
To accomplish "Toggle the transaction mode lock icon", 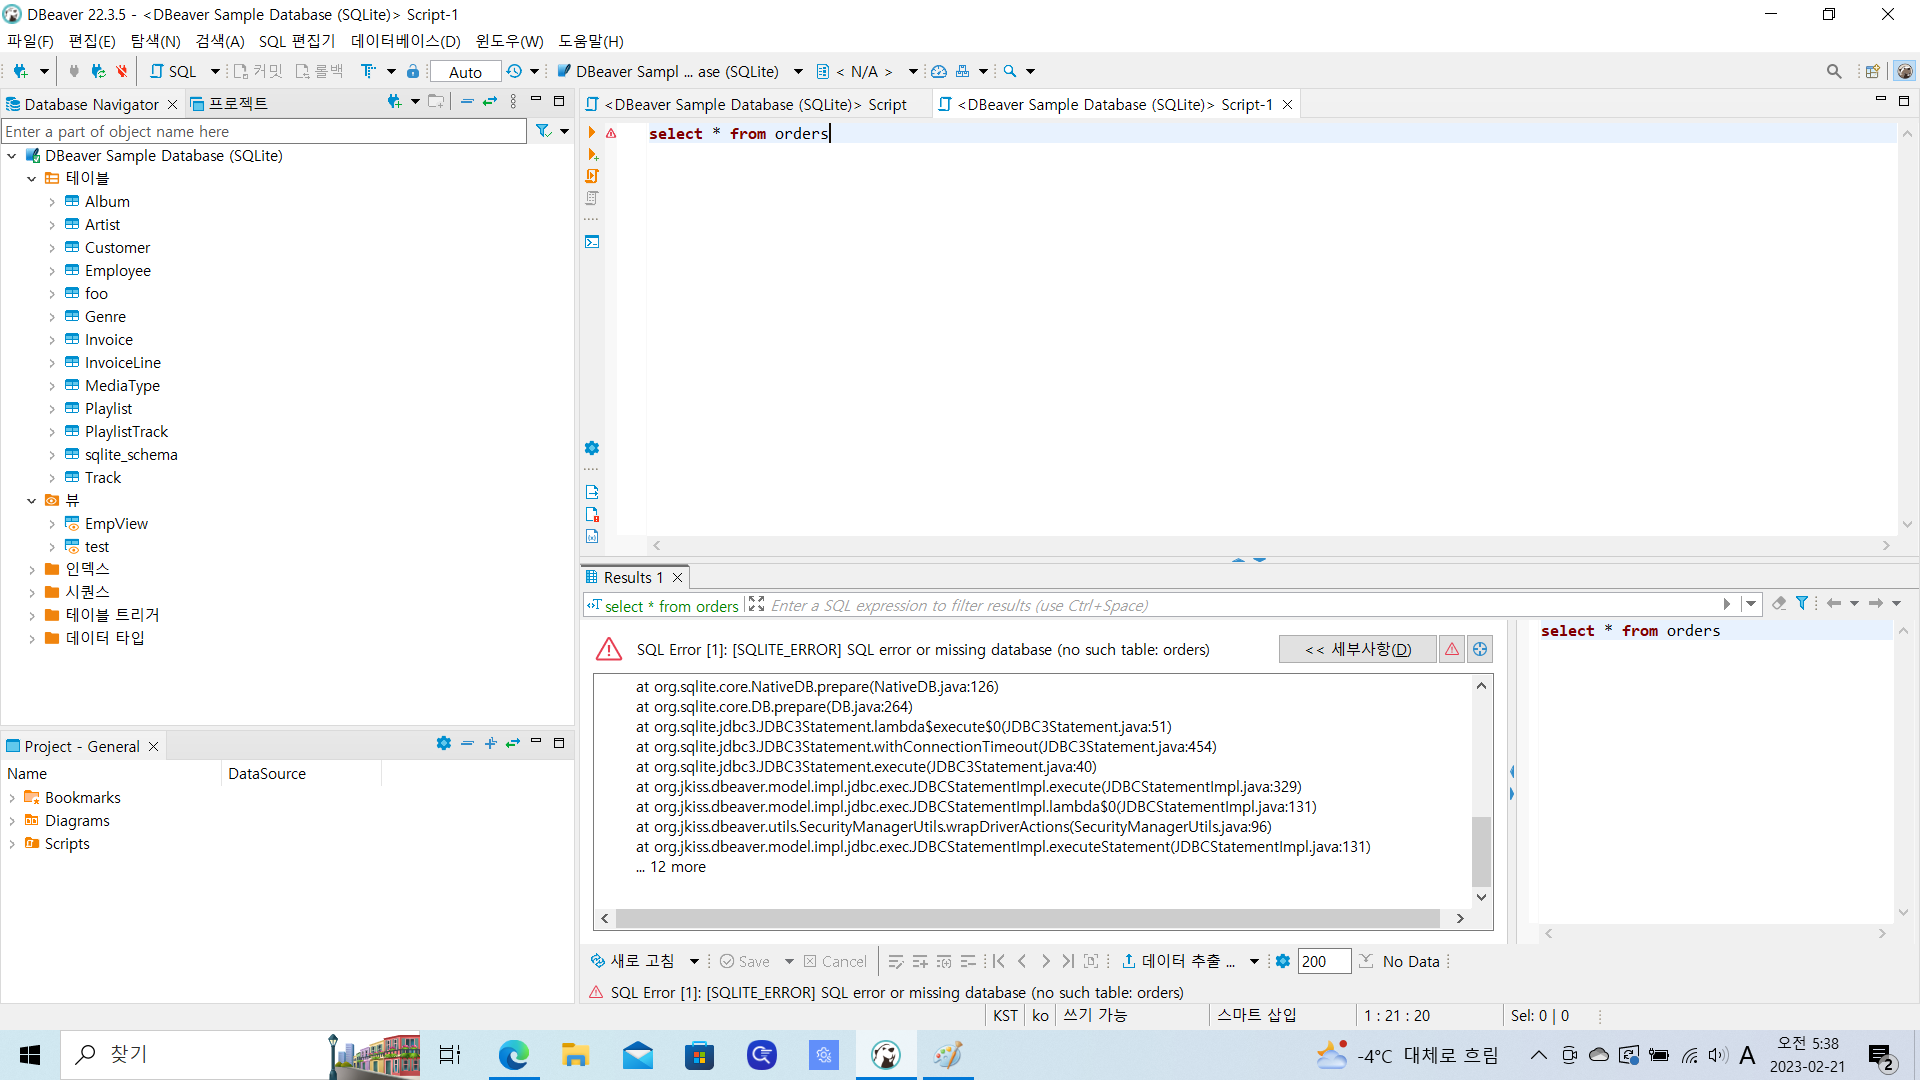I will point(413,71).
